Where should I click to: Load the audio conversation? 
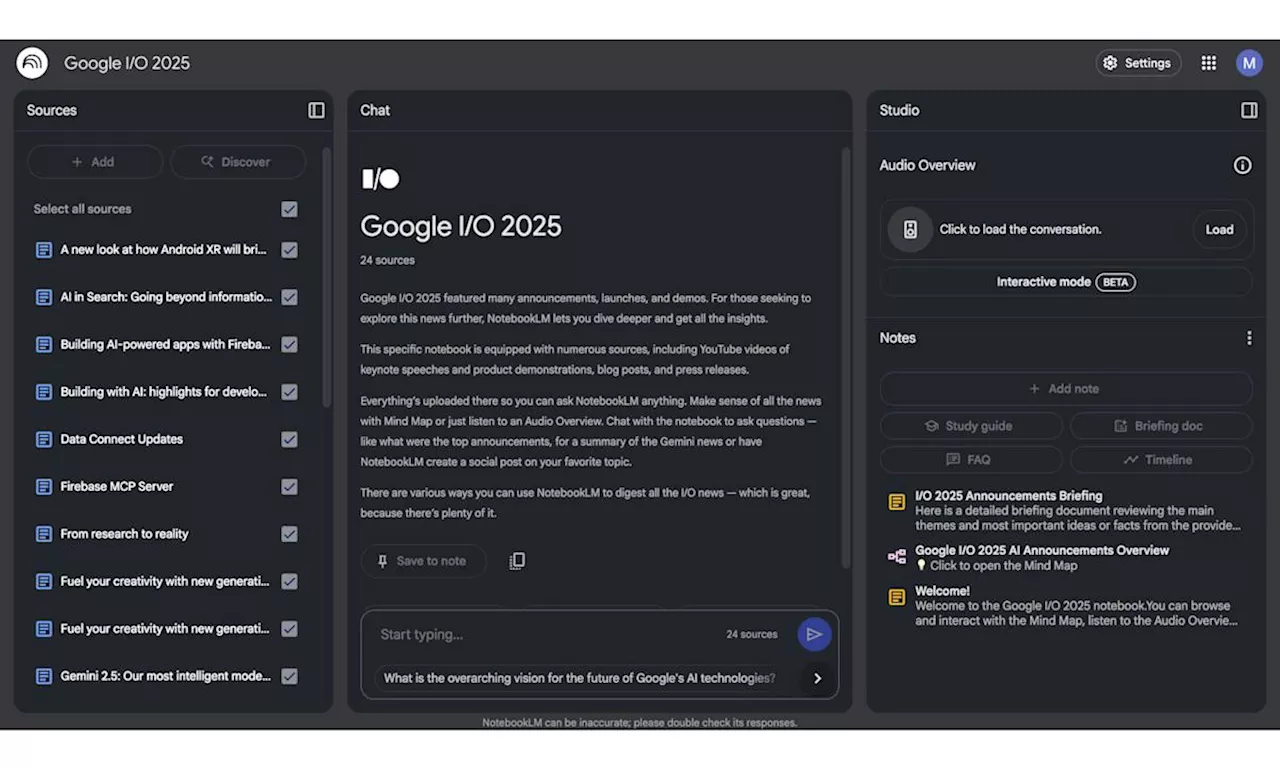point(1219,229)
